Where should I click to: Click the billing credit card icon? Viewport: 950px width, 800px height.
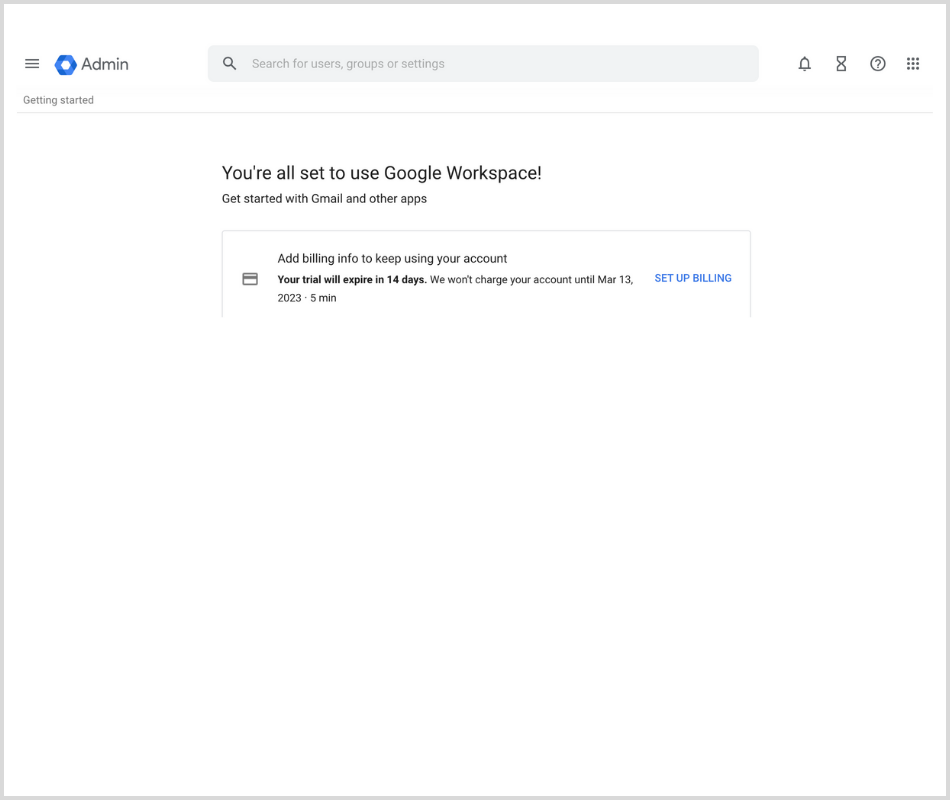[x=250, y=279]
